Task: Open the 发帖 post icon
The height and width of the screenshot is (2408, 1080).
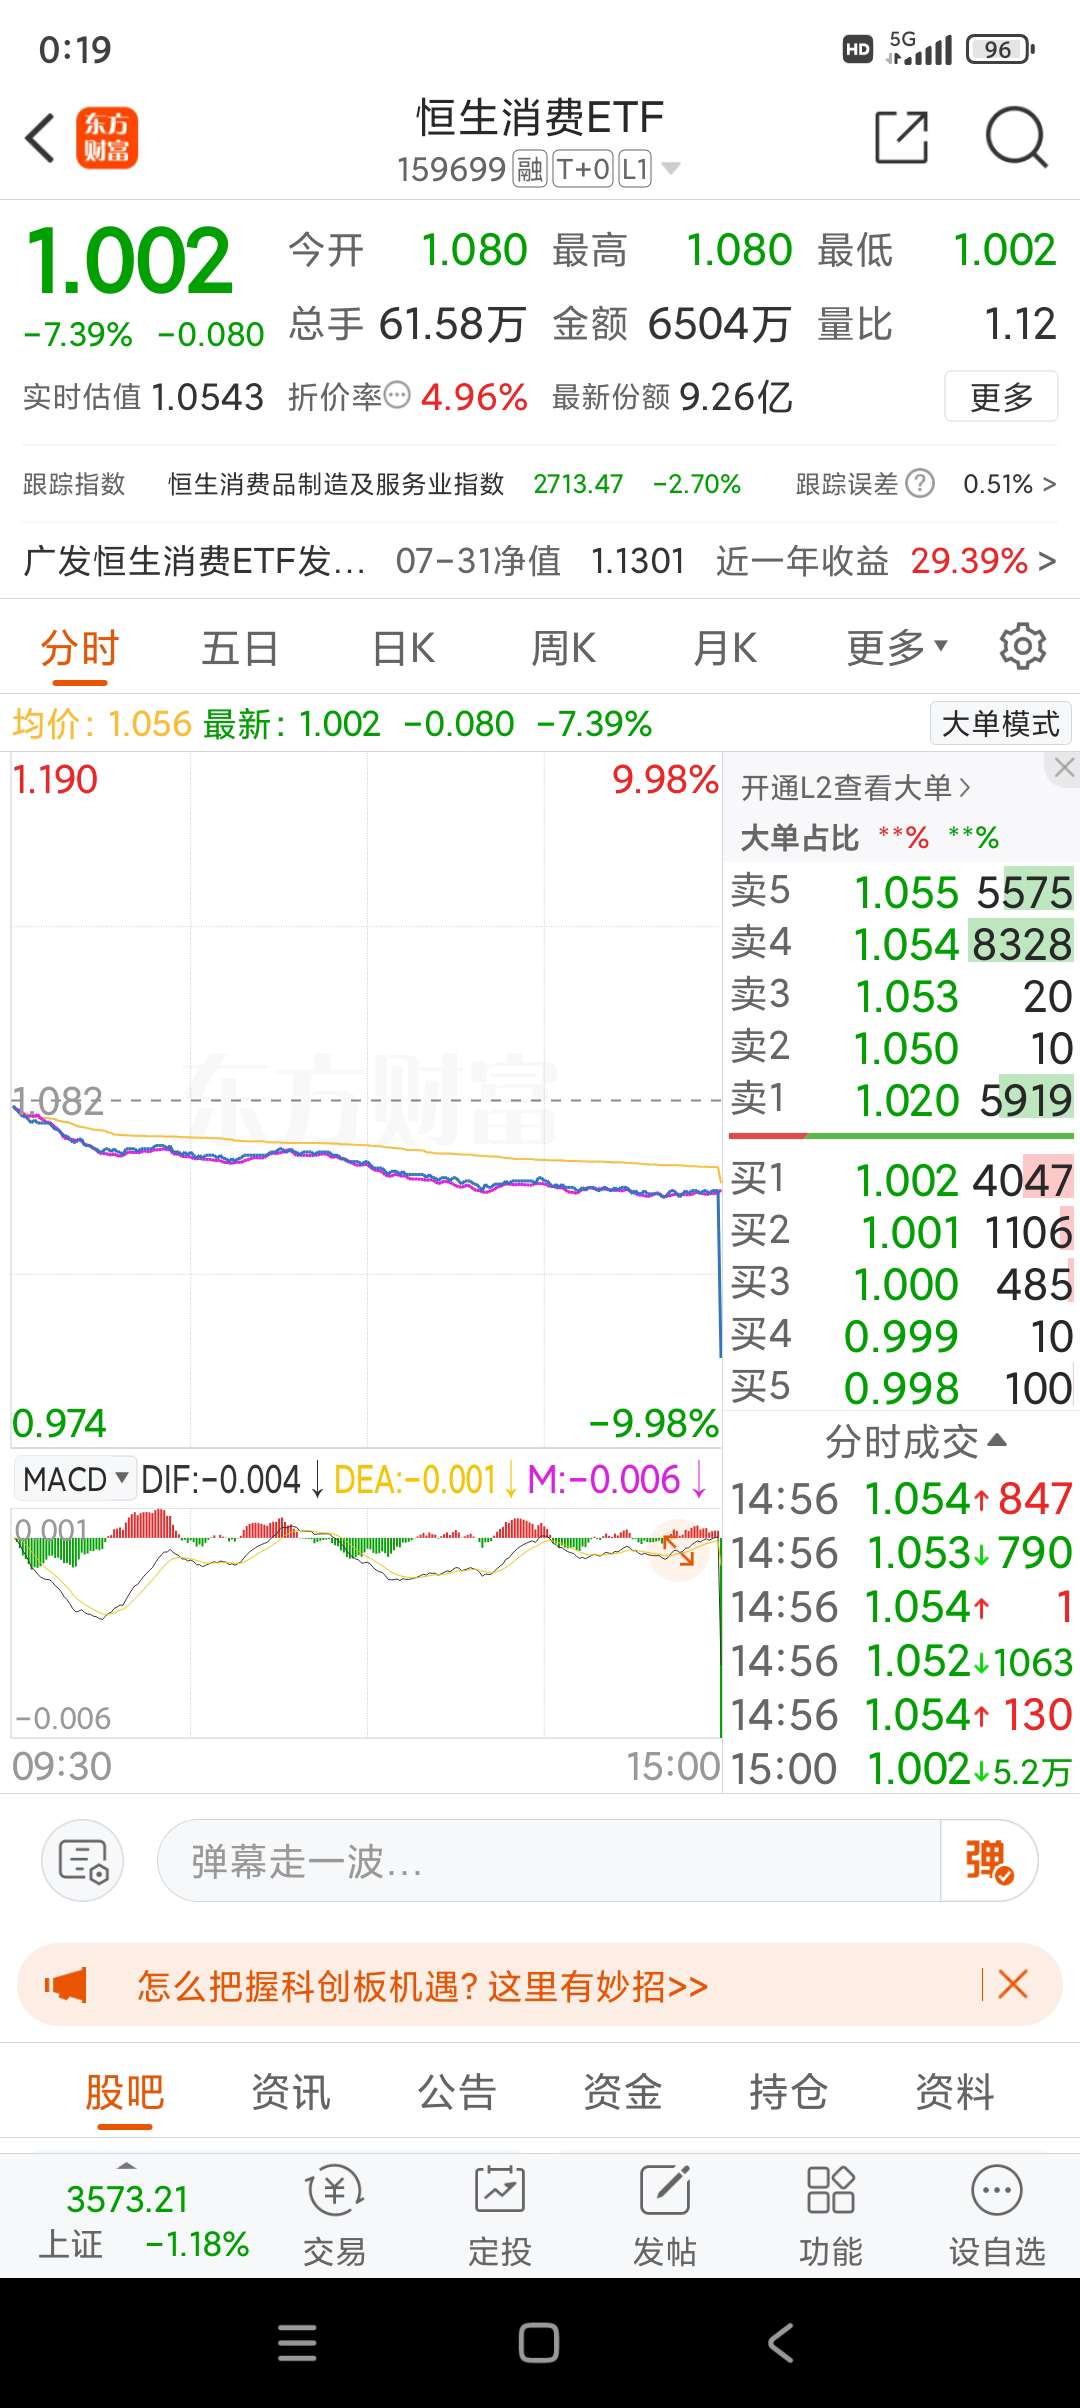Action: pyautogui.click(x=665, y=2216)
